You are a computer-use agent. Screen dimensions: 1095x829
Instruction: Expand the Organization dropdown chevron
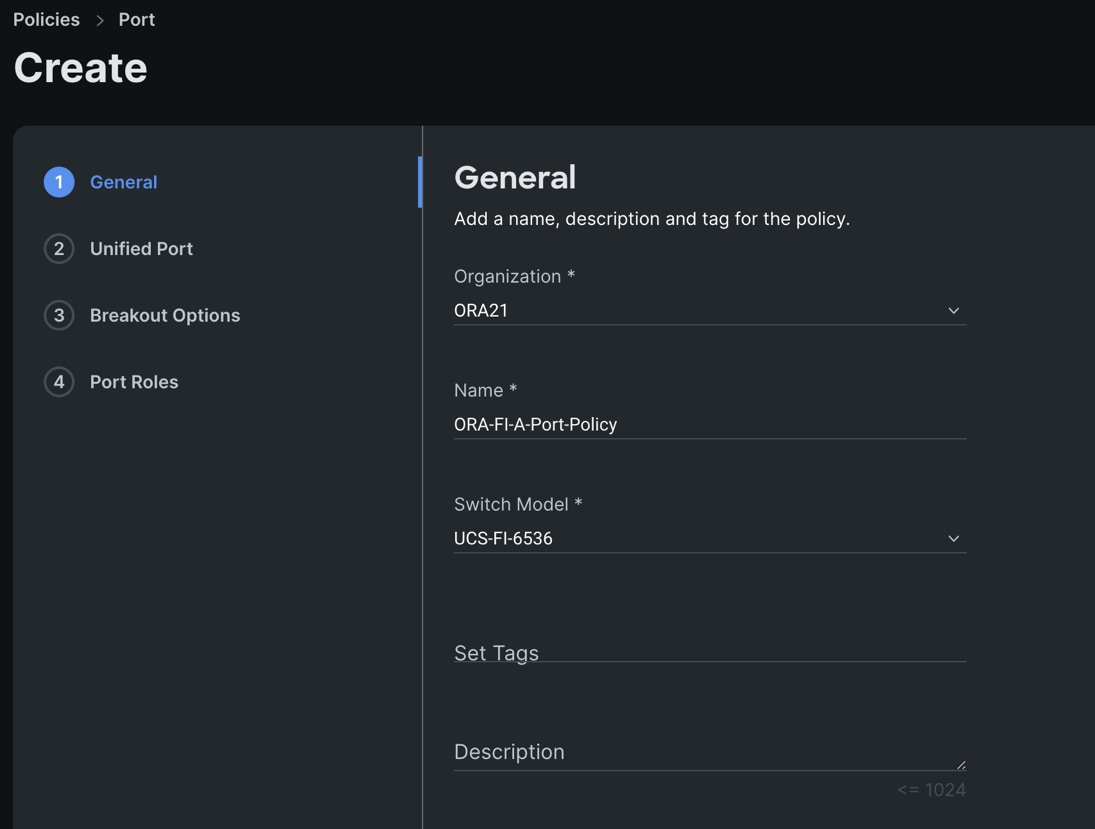(x=953, y=311)
